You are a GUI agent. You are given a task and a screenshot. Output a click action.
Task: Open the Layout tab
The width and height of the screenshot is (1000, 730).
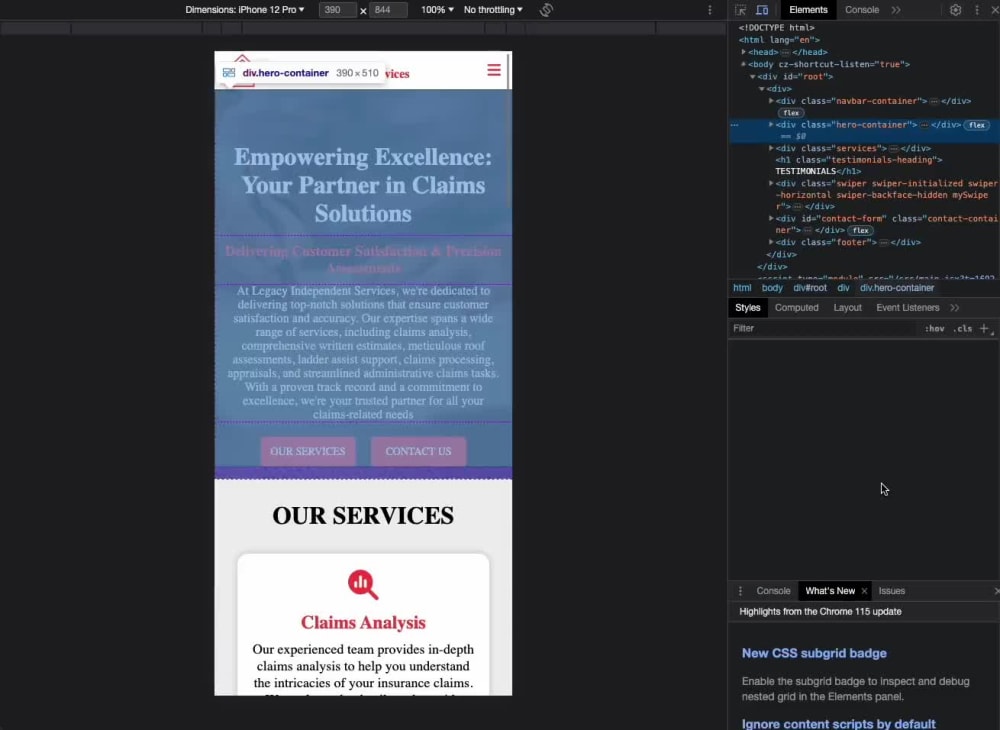click(x=847, y=307)
